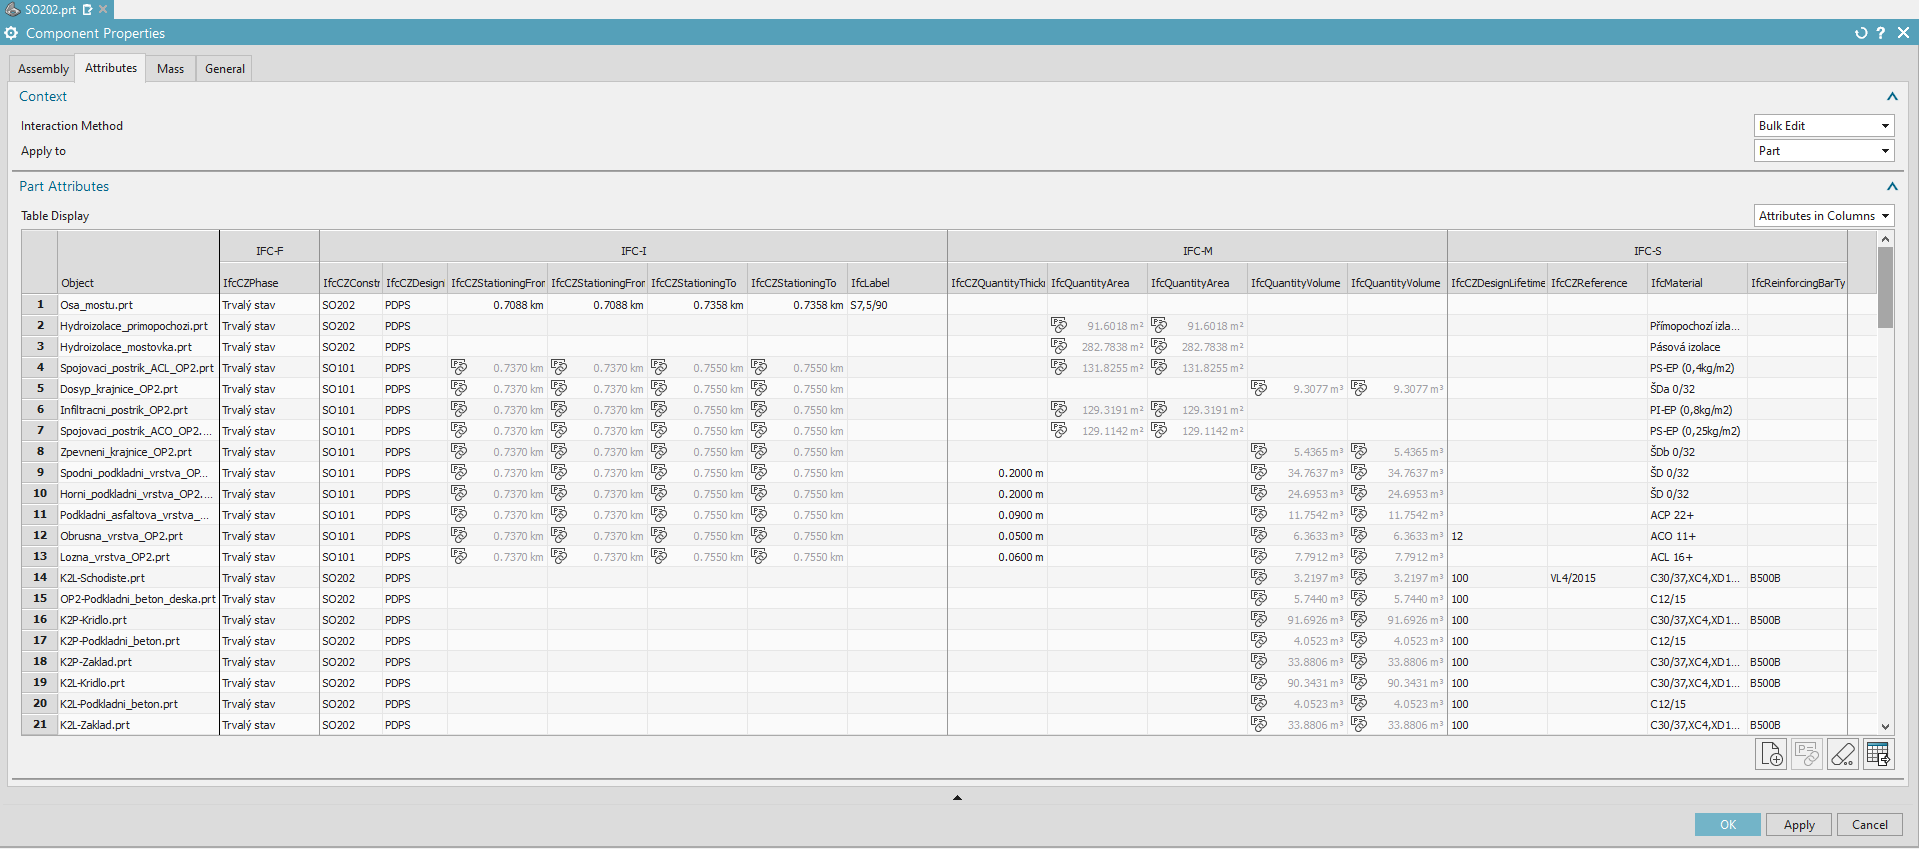Viewport: 1919px width, 849px height.
Task: Click inherited icon in Lozna_vrstva first IfcCZStationingTo cell
Action: (x=659, y=556)
